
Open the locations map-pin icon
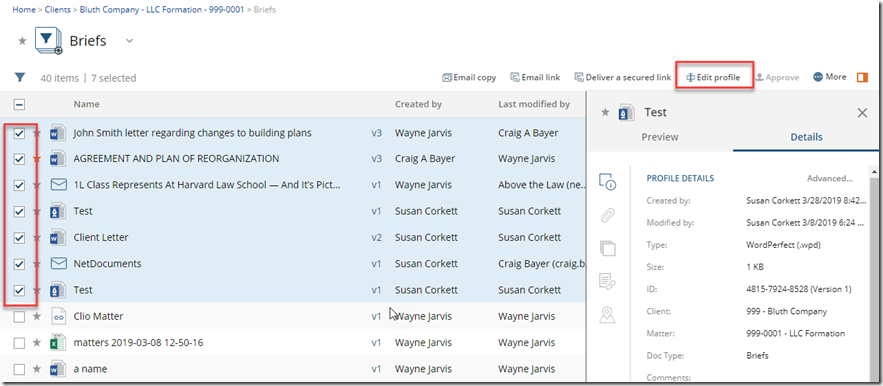[607, 314]
